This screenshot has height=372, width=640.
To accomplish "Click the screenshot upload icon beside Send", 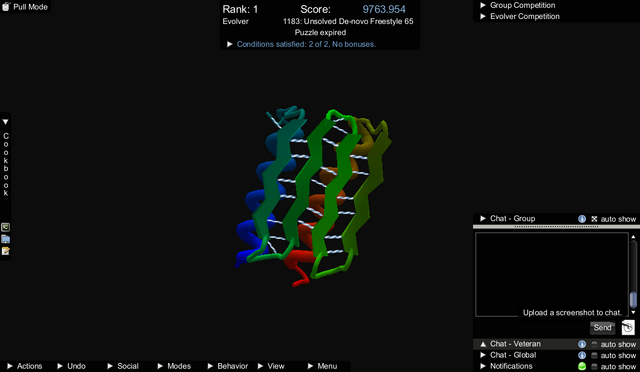I will 628,327.
